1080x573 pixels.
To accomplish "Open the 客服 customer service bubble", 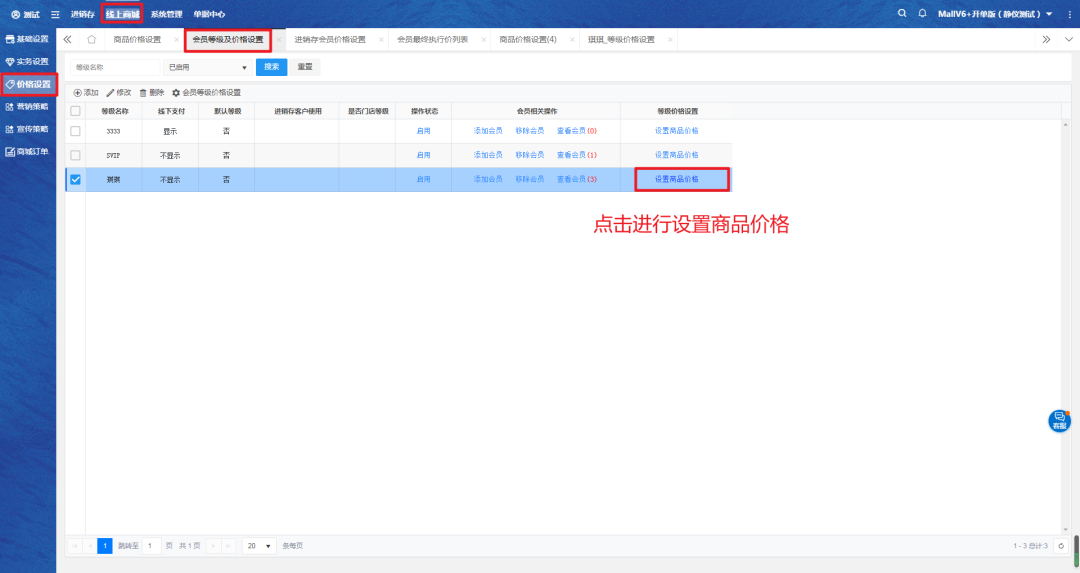I will (1059, 421).
